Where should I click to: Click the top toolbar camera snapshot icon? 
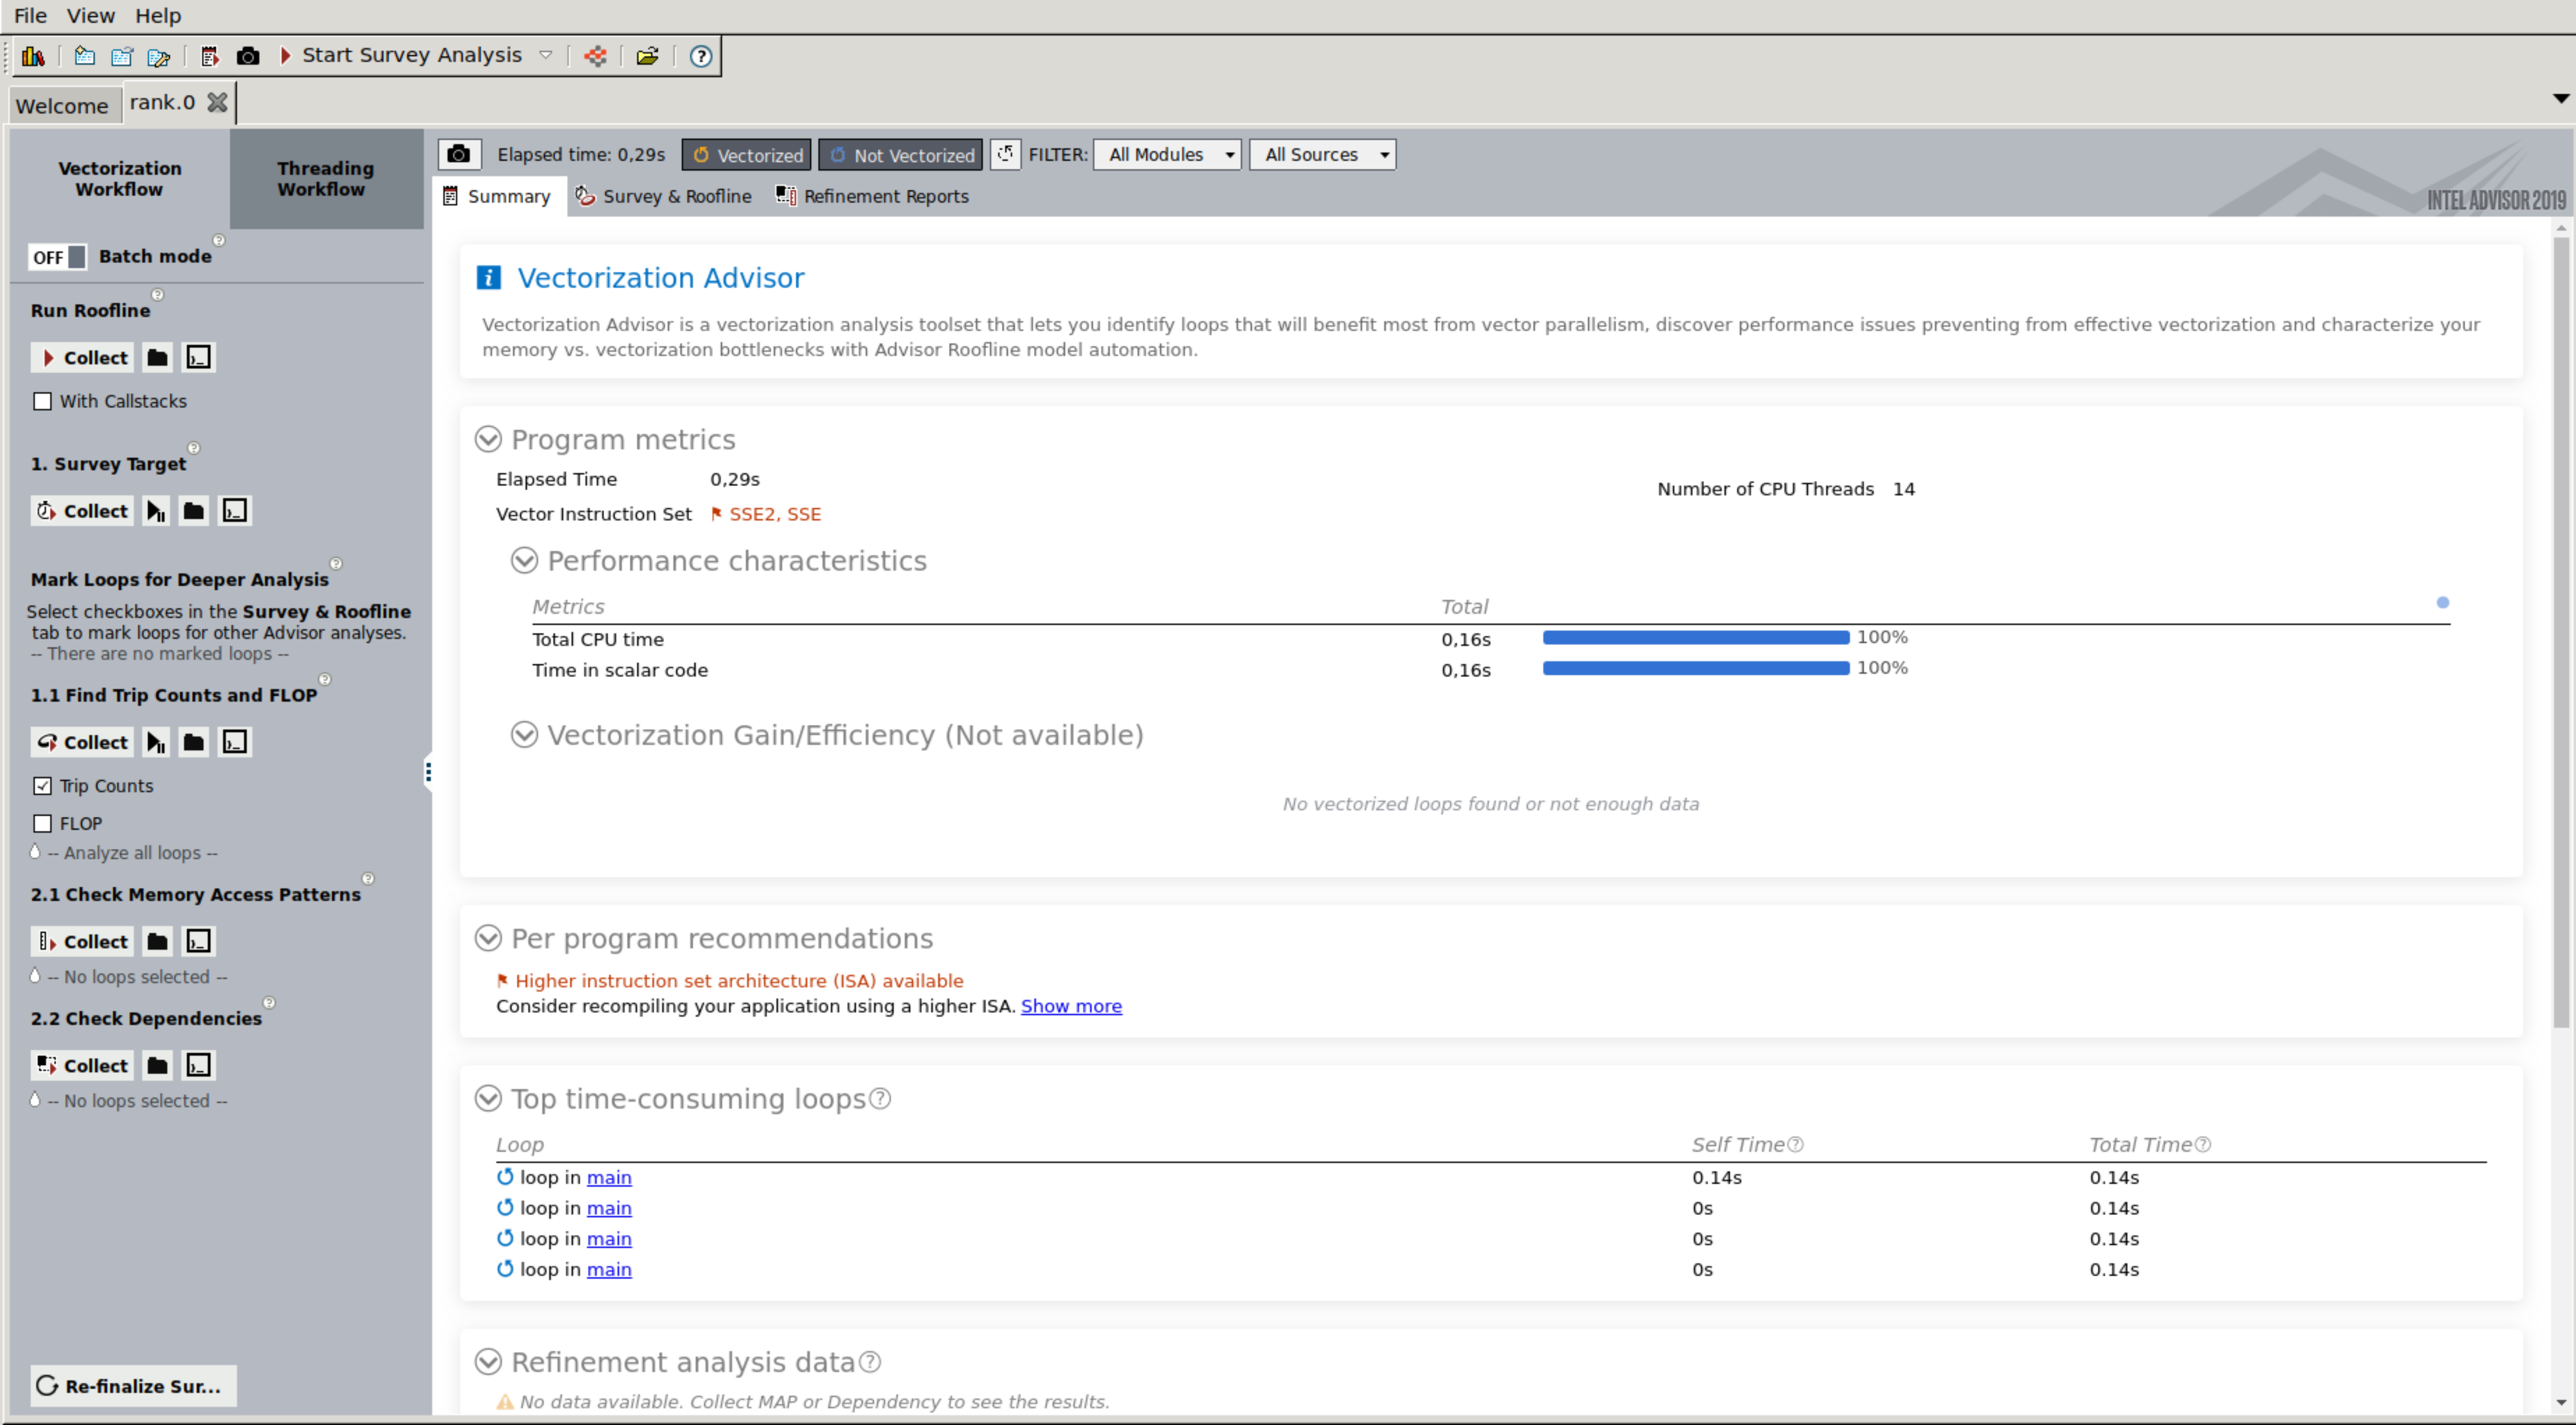(248, 56)
